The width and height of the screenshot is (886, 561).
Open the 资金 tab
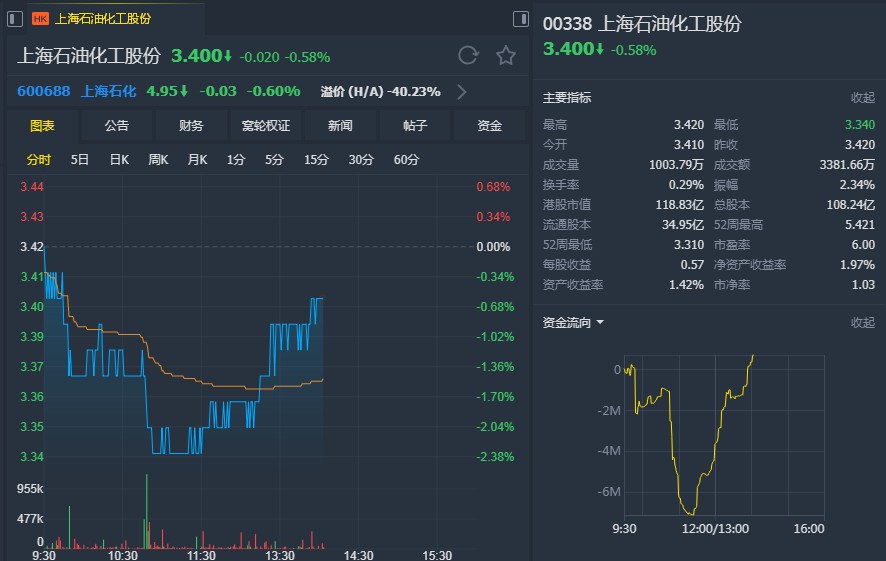(489, 125)
